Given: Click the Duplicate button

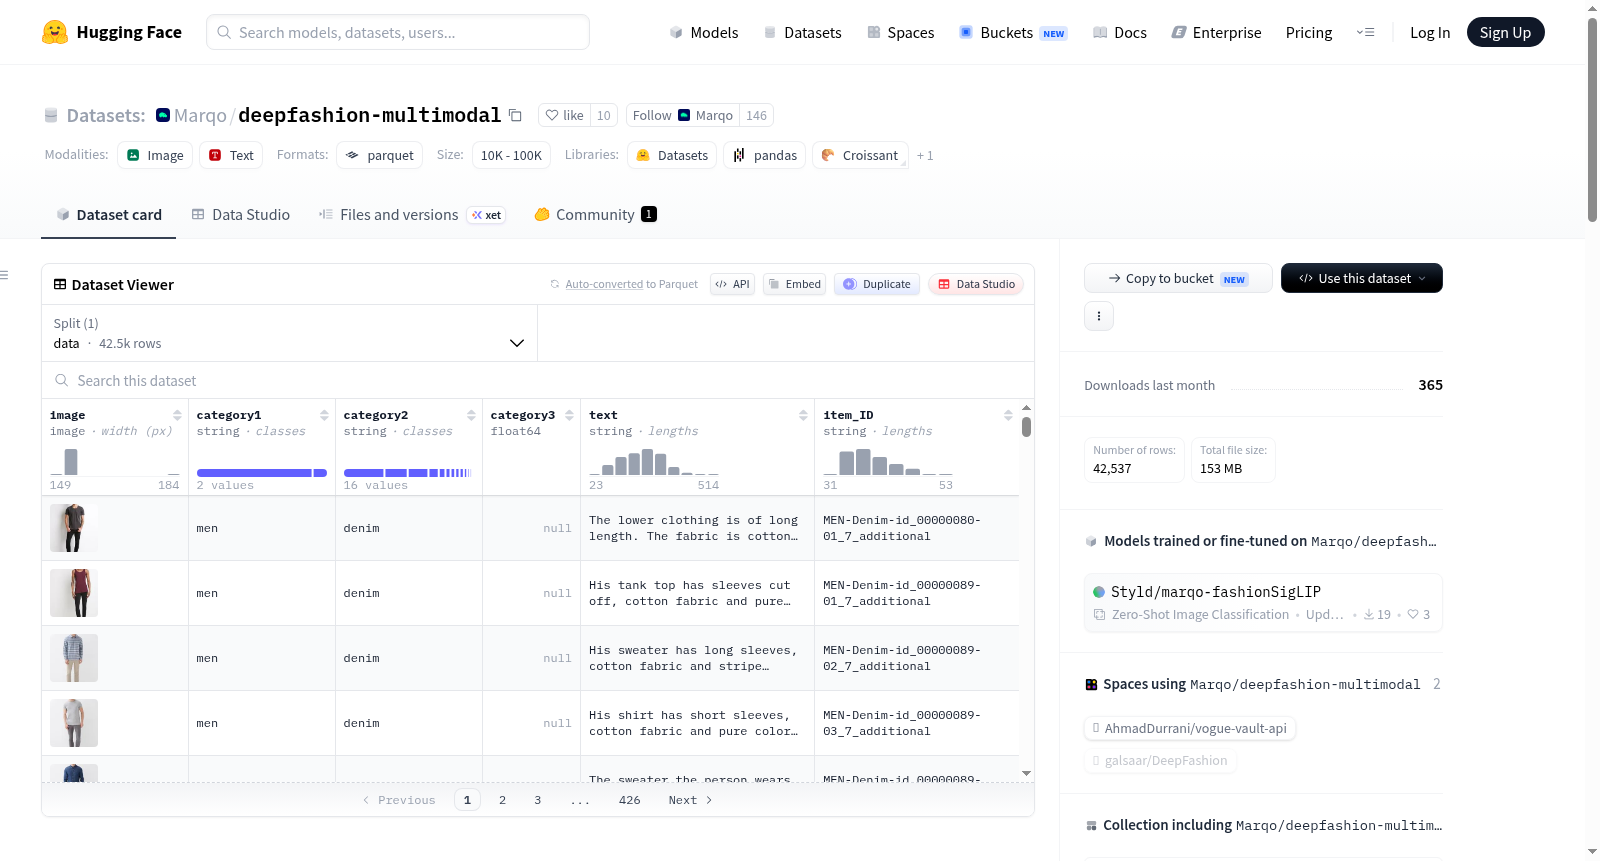Looking at the screenshot, I should (876, 284).
